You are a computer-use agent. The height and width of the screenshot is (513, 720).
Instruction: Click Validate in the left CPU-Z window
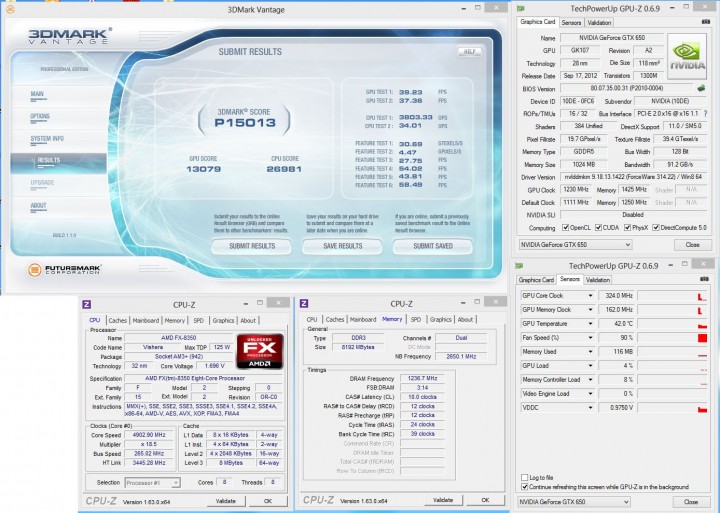[x=225, y=502]
